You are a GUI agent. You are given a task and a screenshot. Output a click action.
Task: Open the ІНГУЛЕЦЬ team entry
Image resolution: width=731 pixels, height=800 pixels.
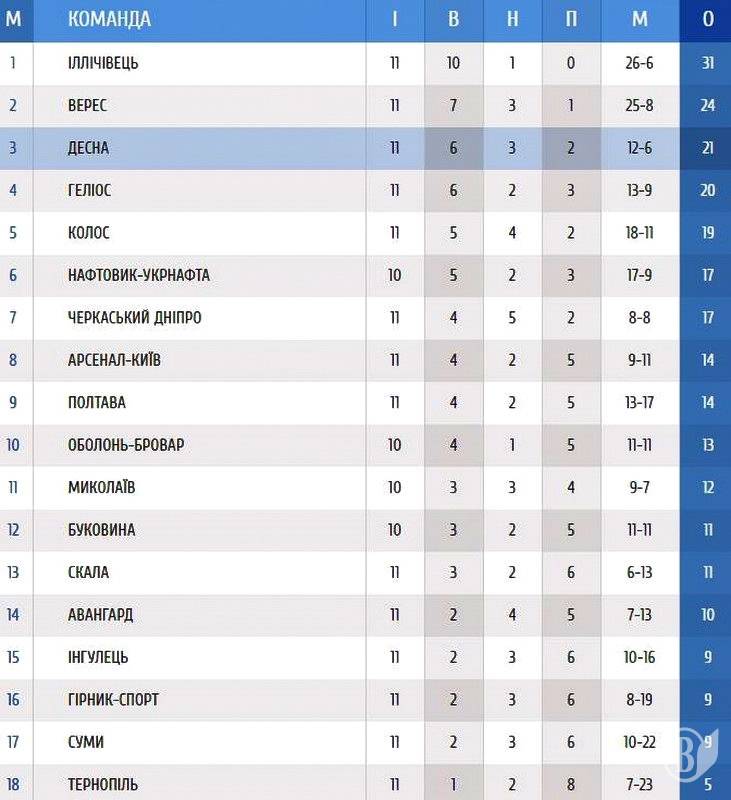[98, 657]
